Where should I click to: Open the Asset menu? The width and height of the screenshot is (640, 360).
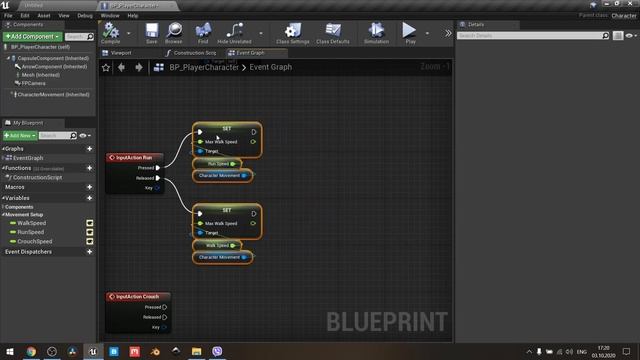[x=44, y=16]
